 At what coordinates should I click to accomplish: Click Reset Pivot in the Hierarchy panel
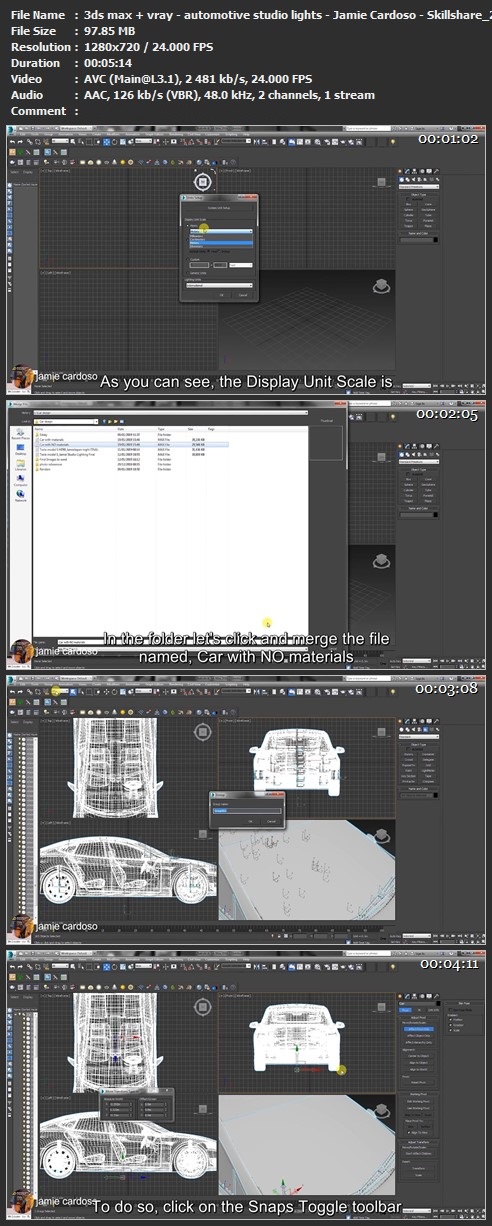[419, 1082]
